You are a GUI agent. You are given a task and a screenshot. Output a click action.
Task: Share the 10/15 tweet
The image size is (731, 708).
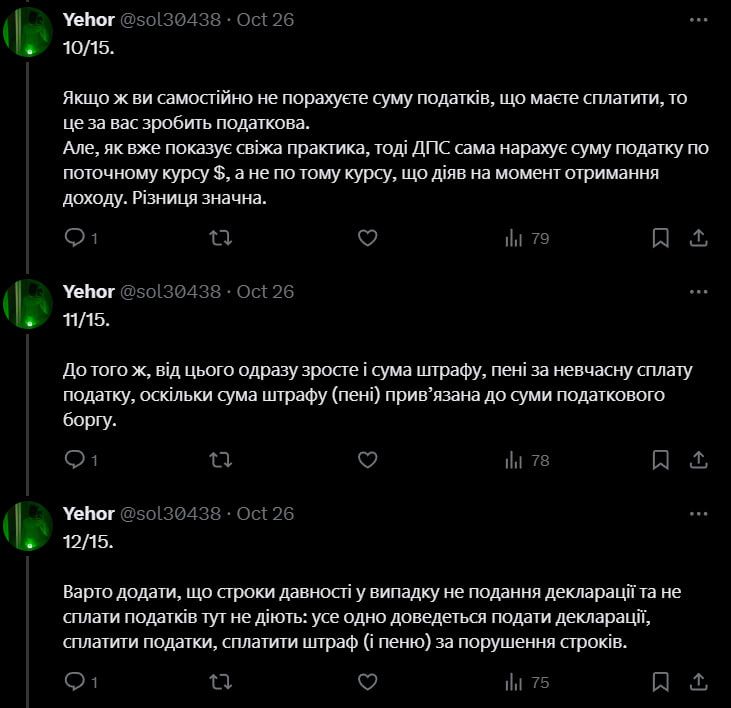[700, 238]
